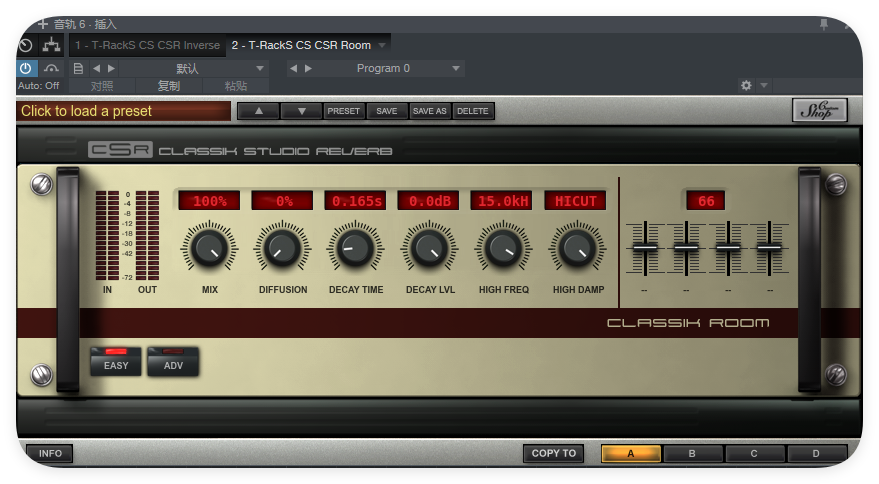Enable EASY mode button
Screen dimensions: 879x484
[116, 362]
